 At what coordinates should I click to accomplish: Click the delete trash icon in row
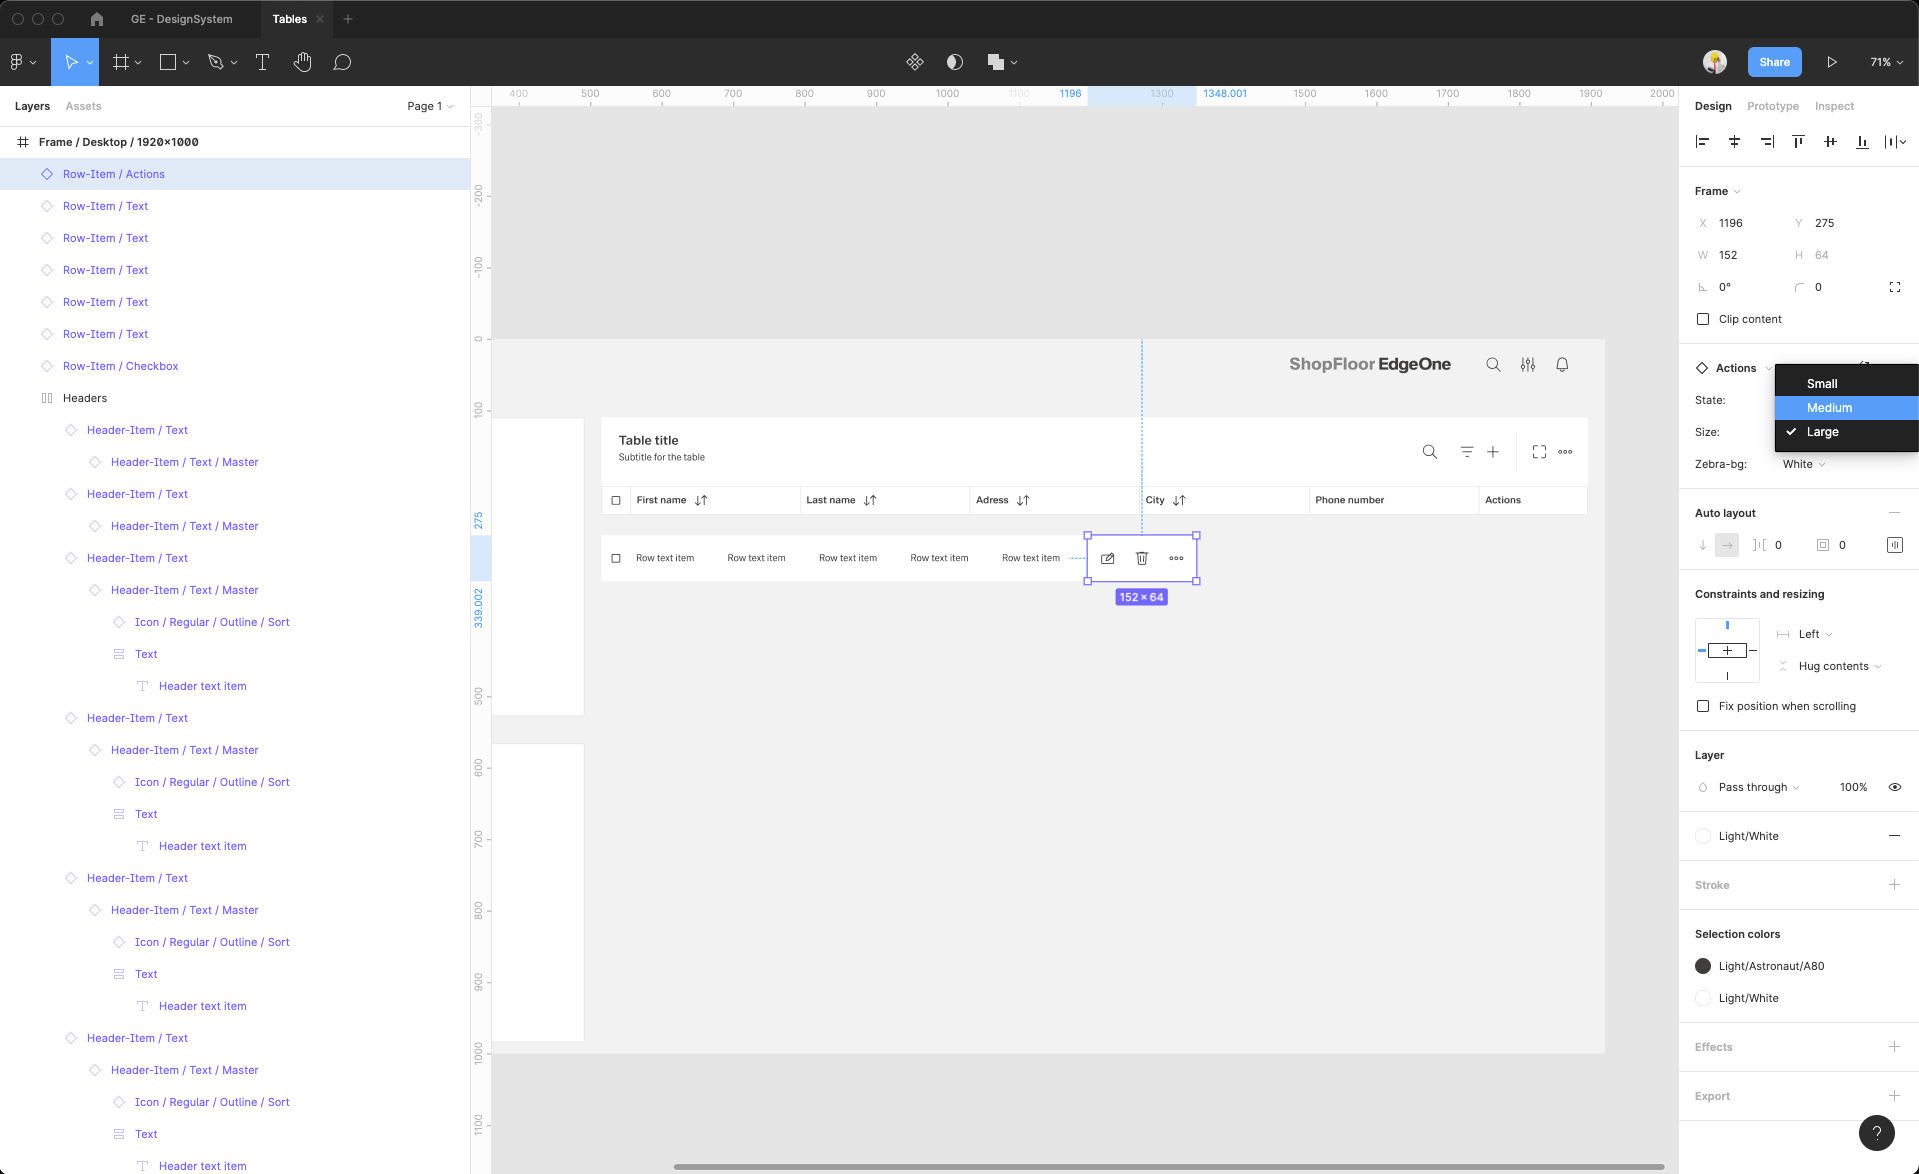click(1141, 558)
